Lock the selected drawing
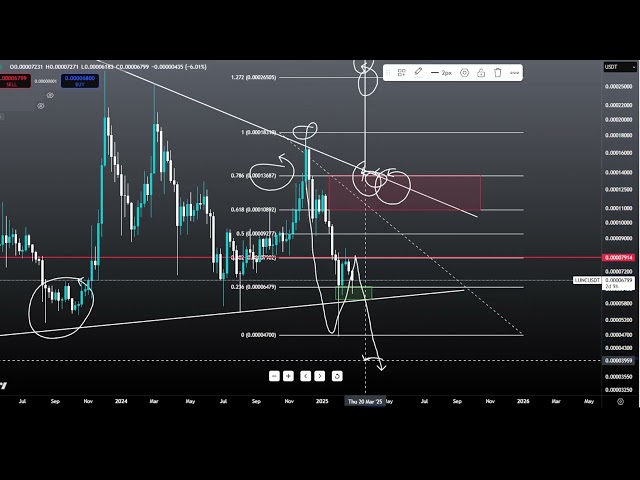 pos(481,73)
